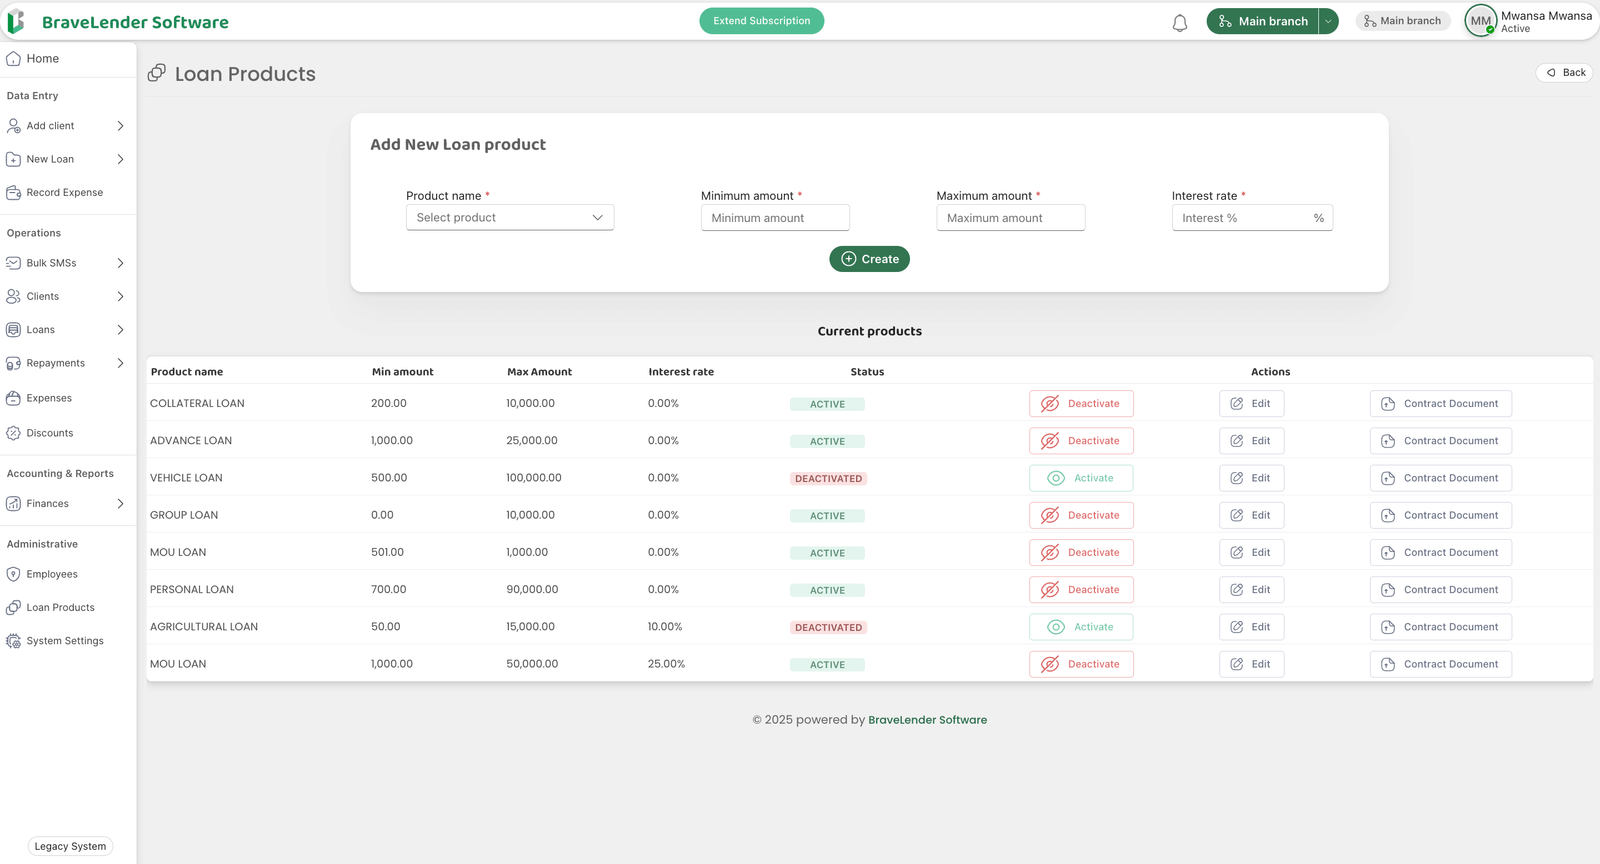Open Contract Document for PERSONAL LOAN
The height and width of the screenshot is (864, 1600).
click(1440, 590)
